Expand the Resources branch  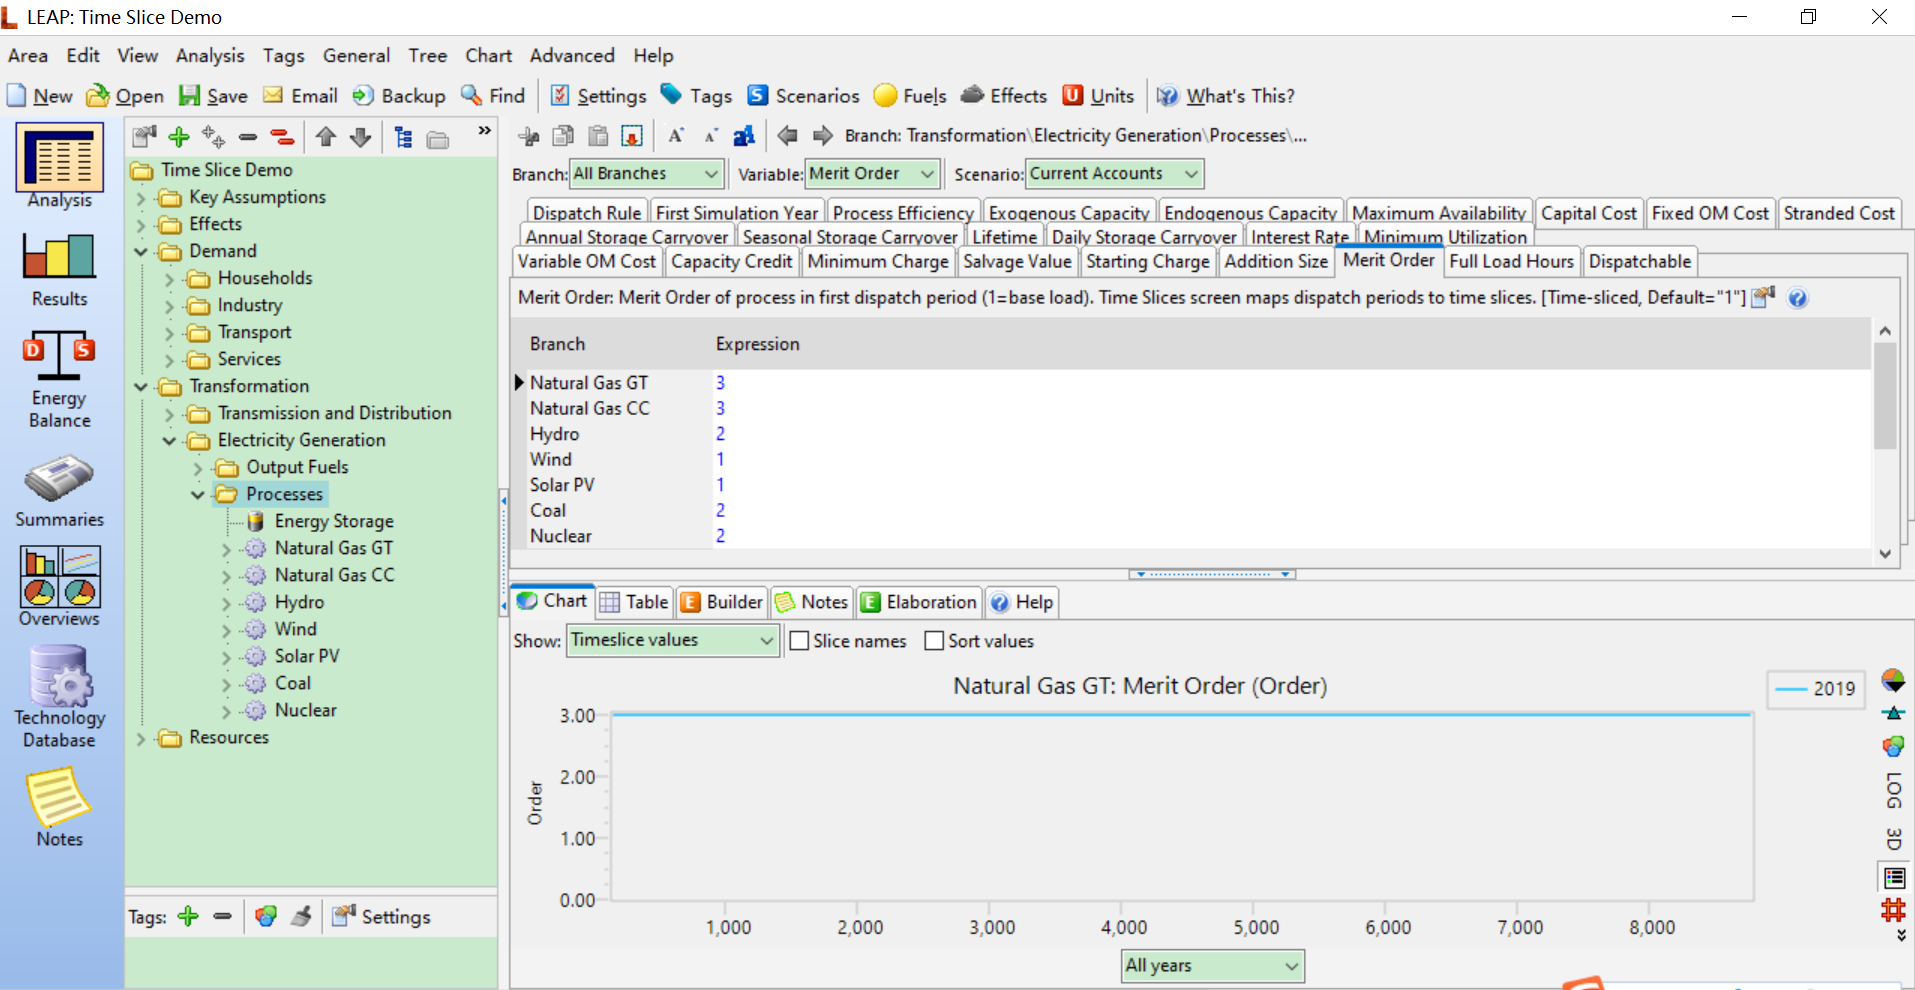(141, 738)
